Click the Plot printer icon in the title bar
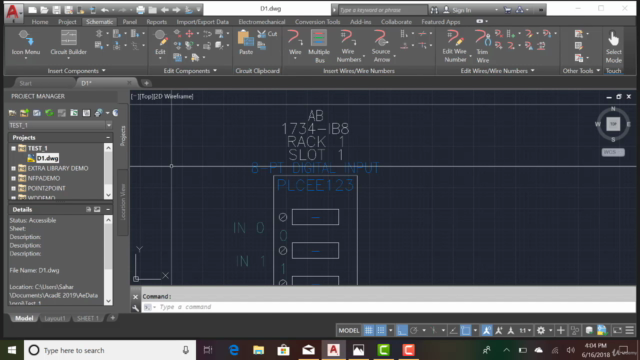 coord(140,9)
